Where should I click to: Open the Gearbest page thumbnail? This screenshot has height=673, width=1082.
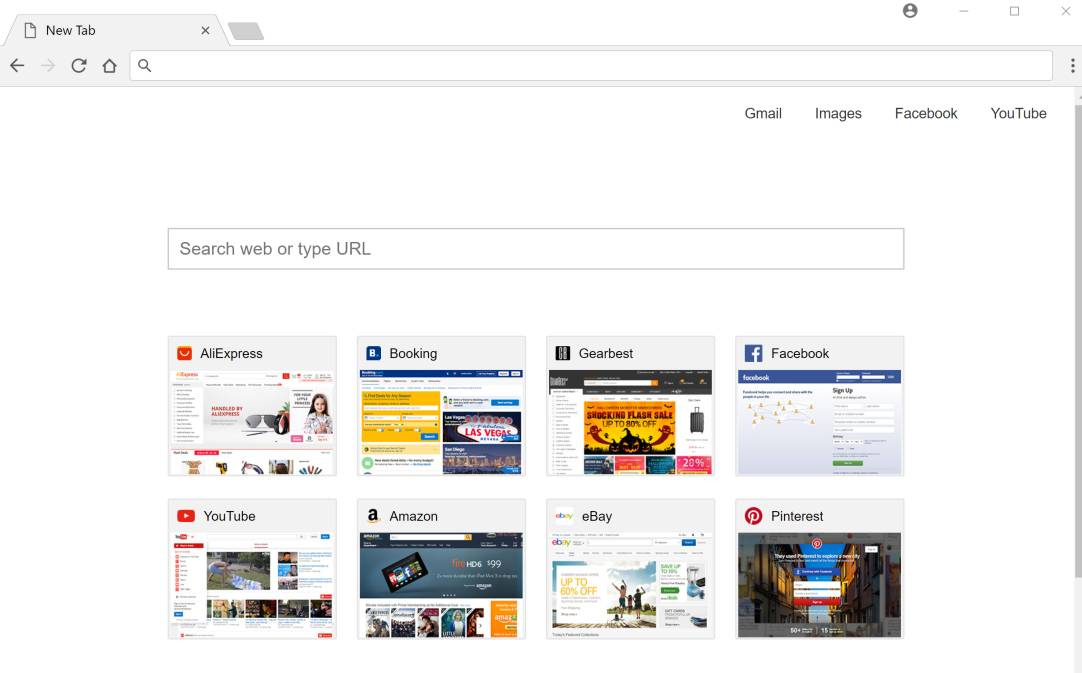click(x=631, y=422)
